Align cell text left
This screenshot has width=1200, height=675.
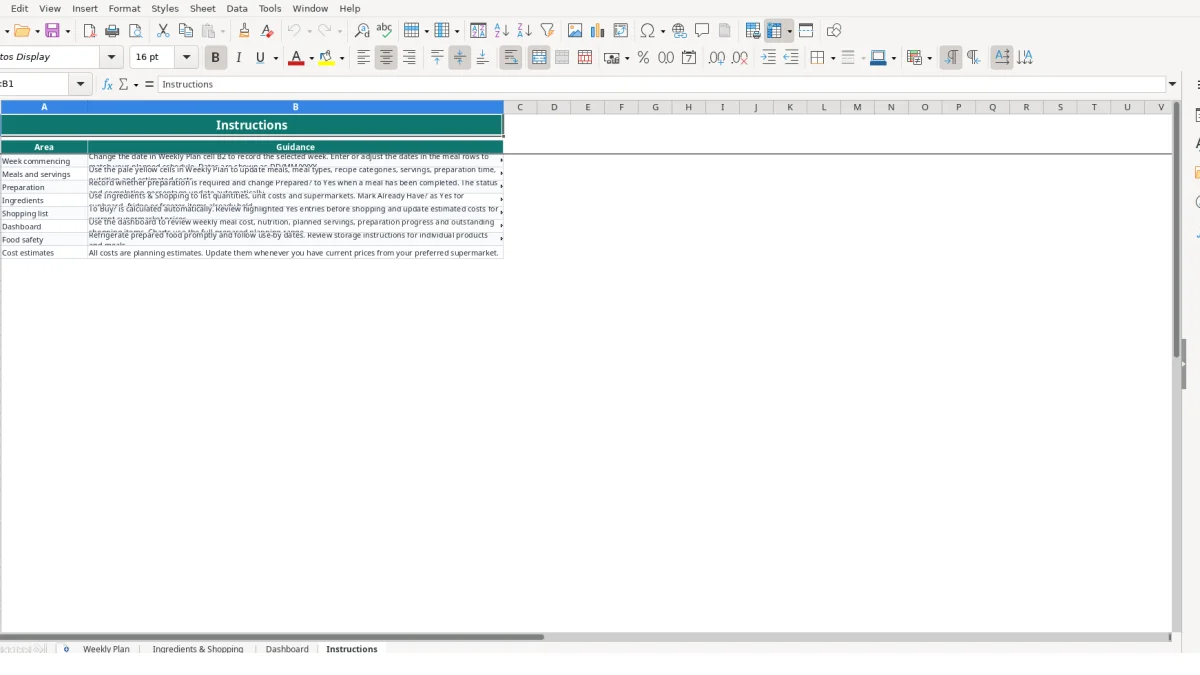coord(364,58)
